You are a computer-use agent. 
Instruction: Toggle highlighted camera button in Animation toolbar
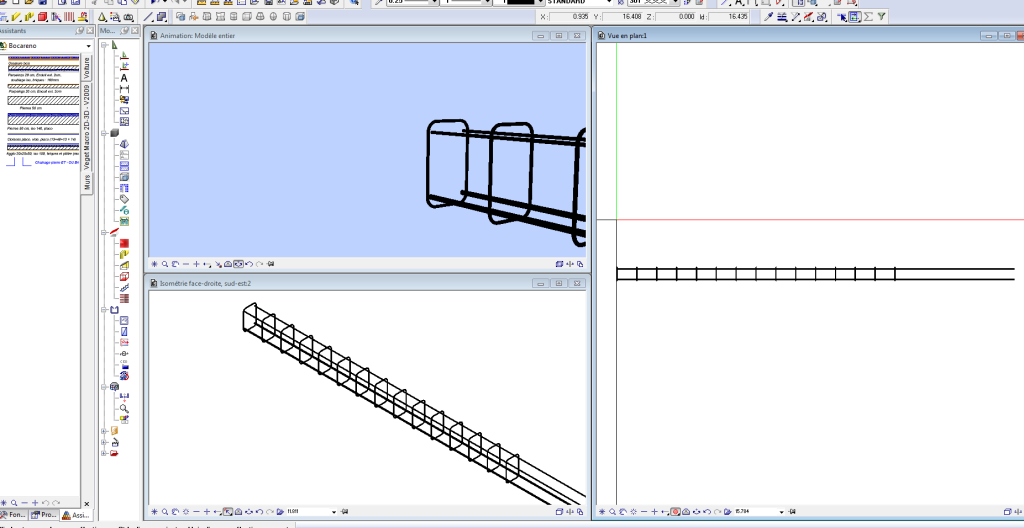(x=238, y=264)
